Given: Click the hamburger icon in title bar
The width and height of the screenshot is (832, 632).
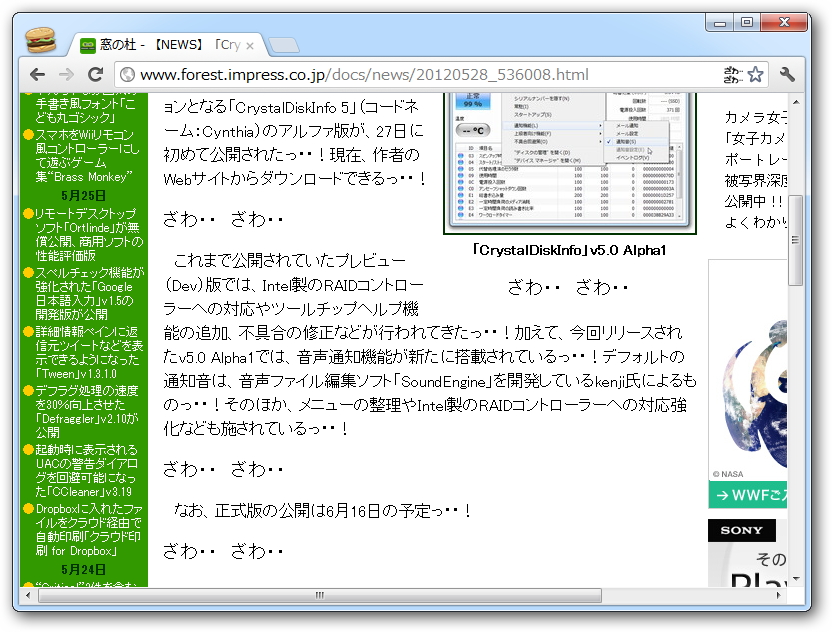Looking at the screenshot, I should [x=41, y=40].
